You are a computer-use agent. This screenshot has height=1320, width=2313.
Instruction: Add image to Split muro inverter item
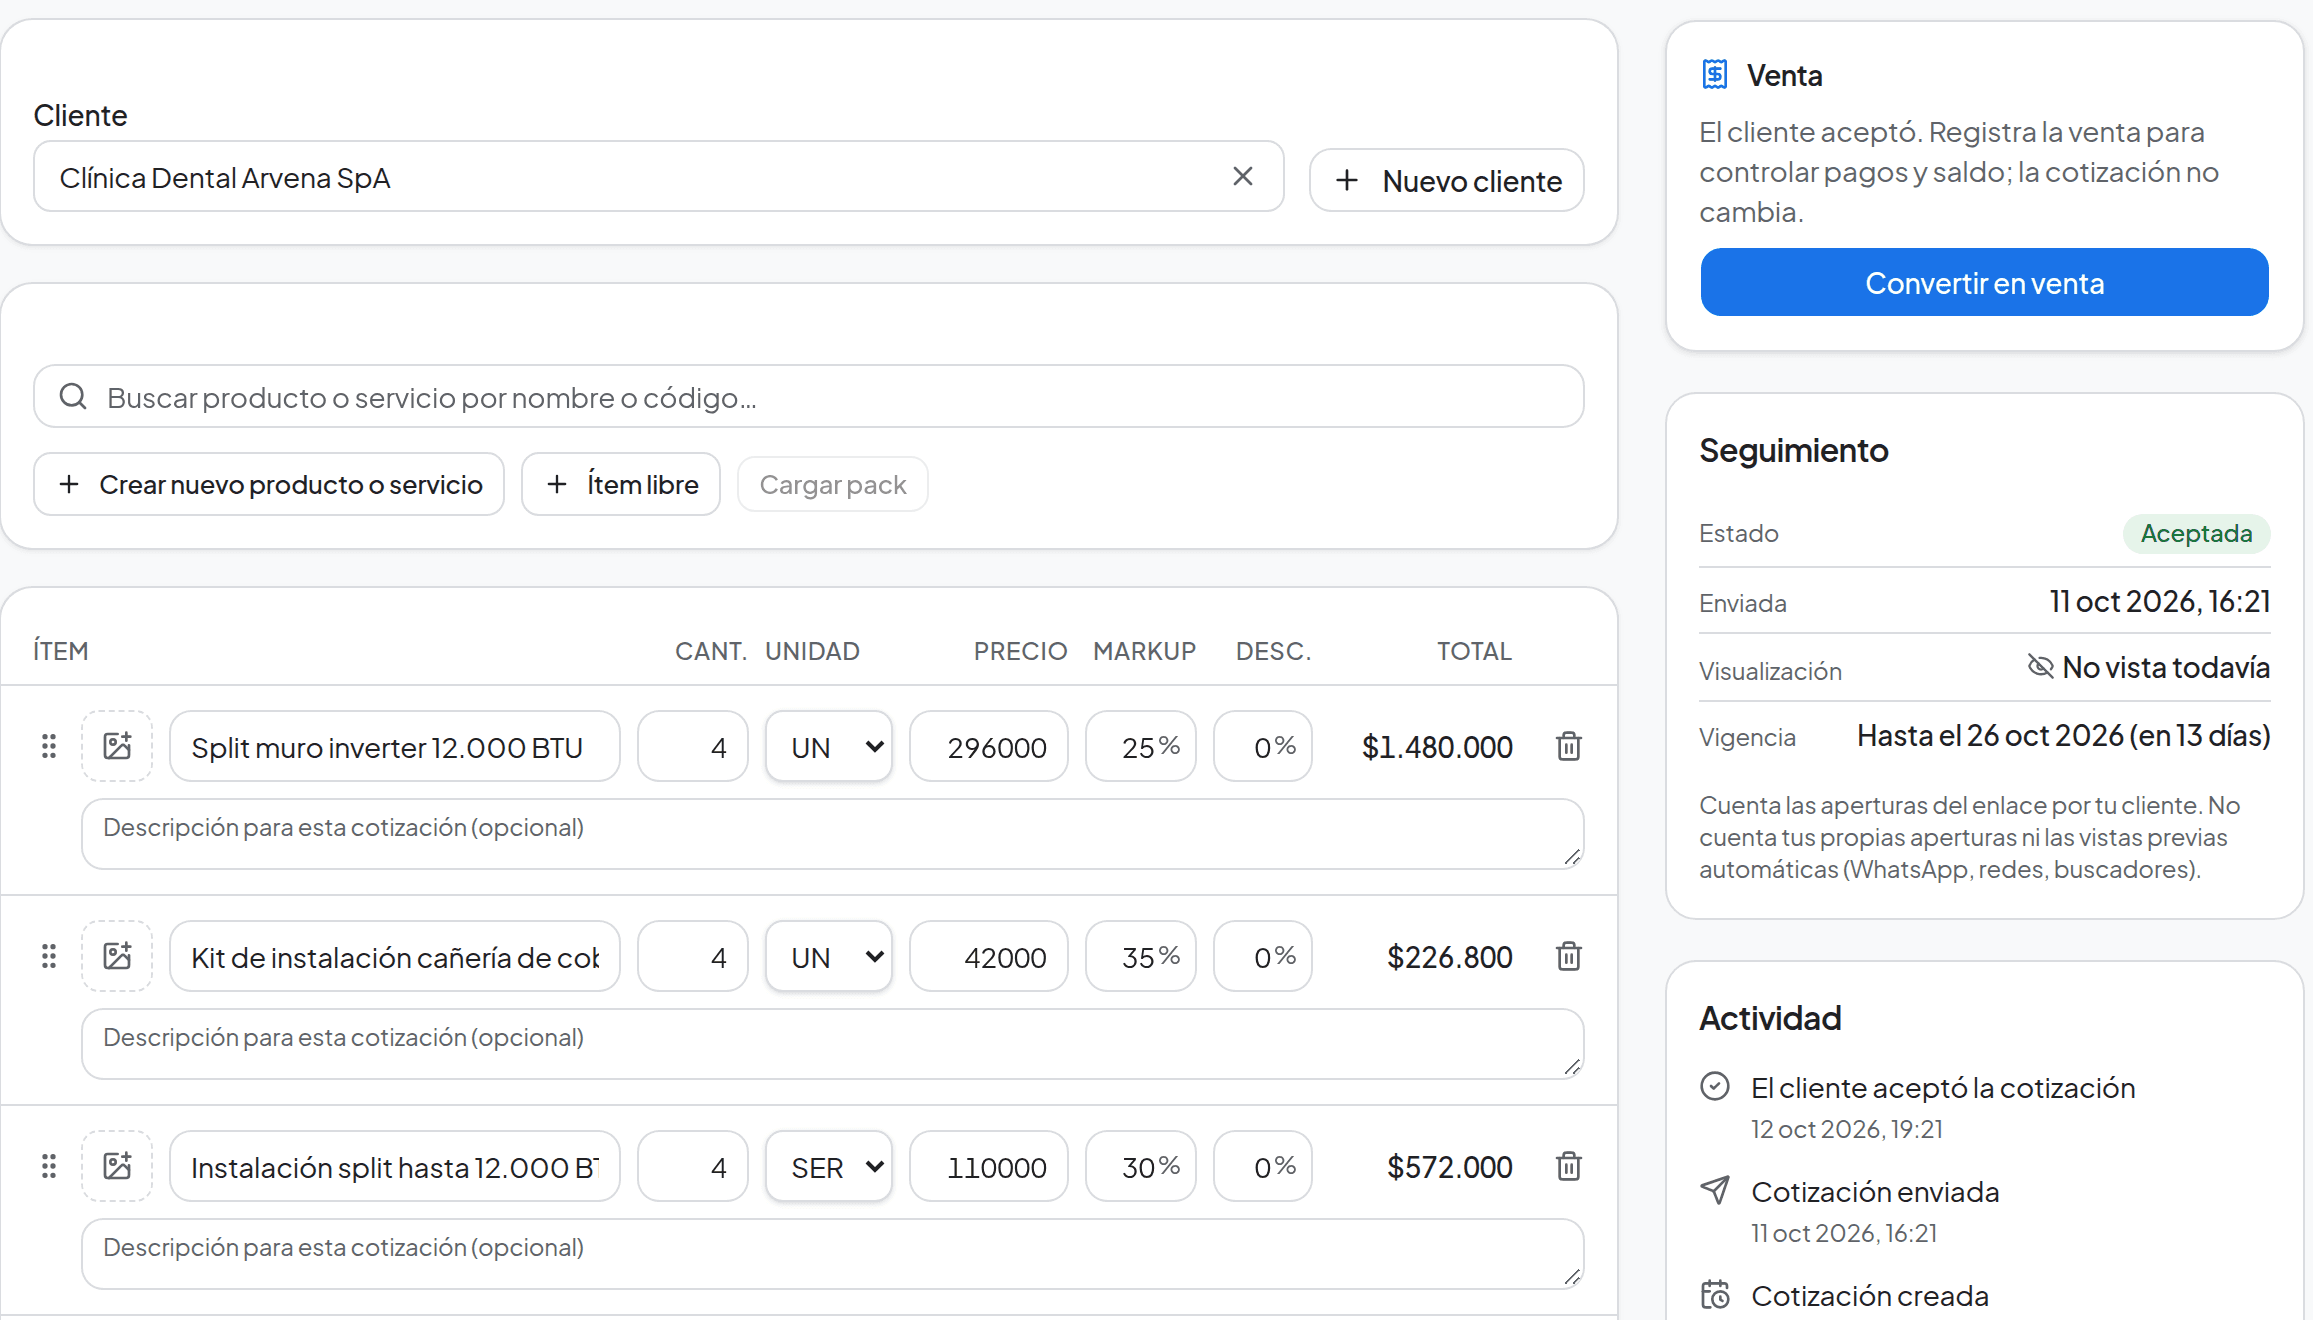[117, 746]
